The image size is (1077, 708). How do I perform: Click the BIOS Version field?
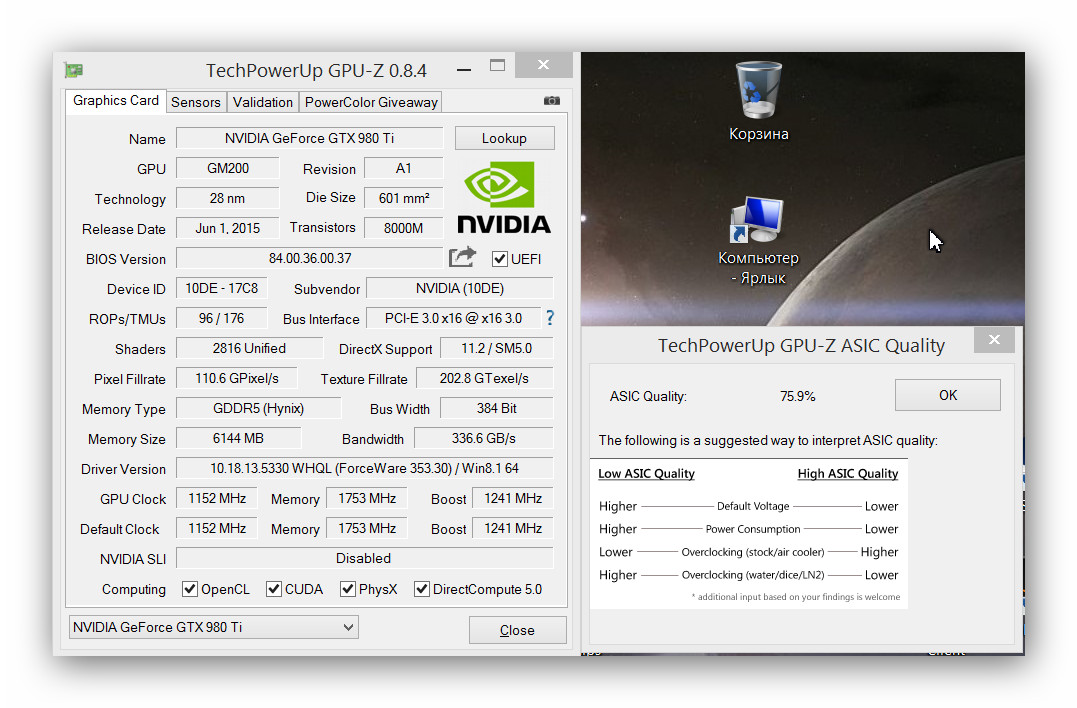pos(309,258)
